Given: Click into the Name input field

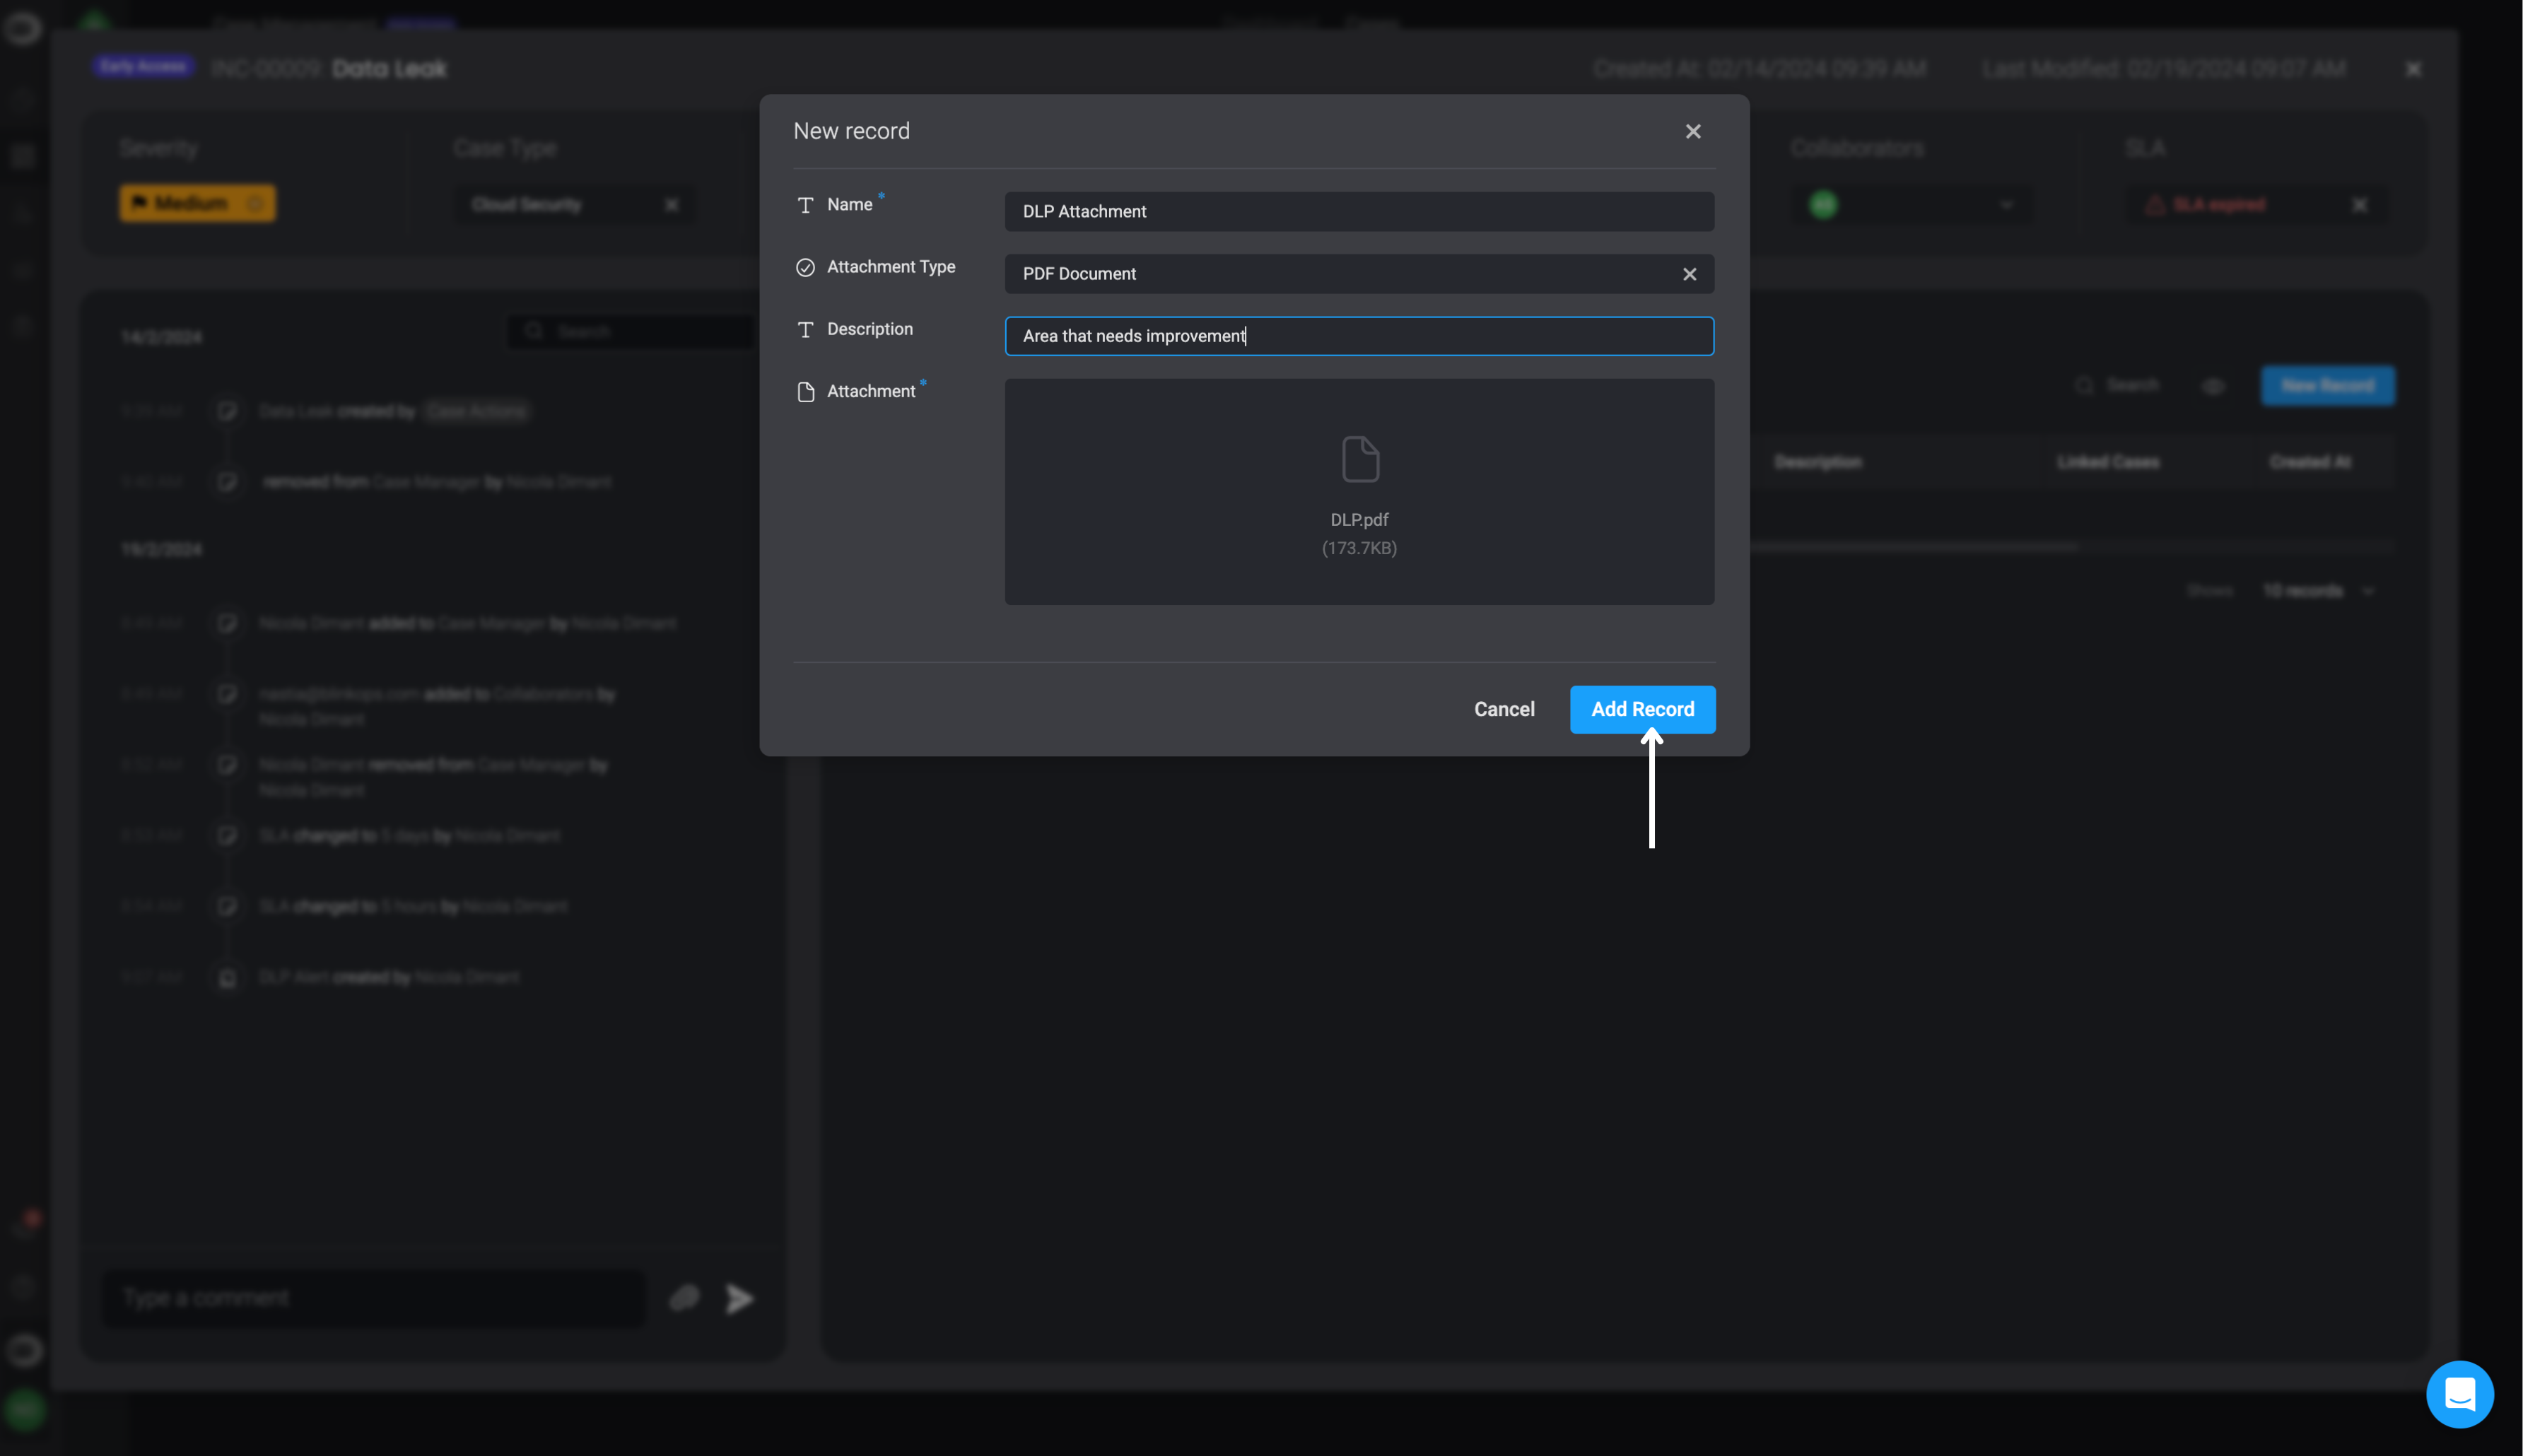Looking at the screenshot, I should [1358, 212].
